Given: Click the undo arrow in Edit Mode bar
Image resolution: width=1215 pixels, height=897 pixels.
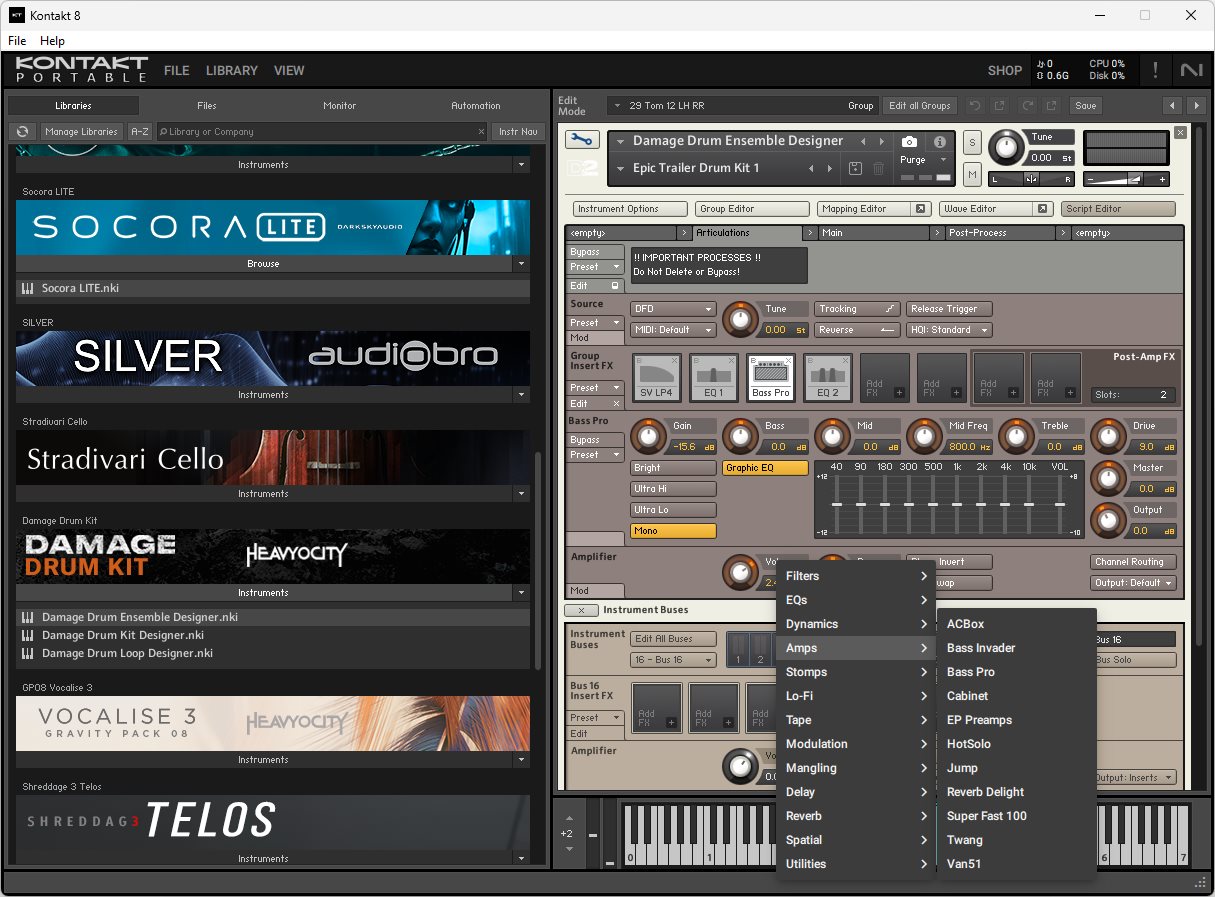Looking at the screenshot, I should click(974, 105).
